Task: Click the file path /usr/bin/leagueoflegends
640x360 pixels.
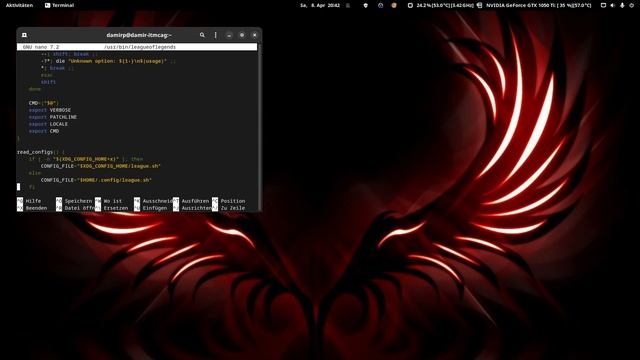Action: click(x=140, y=47)
